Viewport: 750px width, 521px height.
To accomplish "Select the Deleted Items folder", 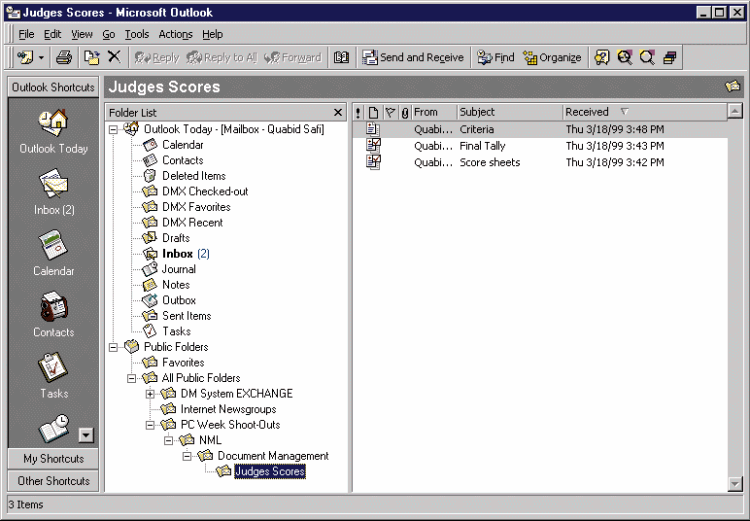I will coord(194,176).
